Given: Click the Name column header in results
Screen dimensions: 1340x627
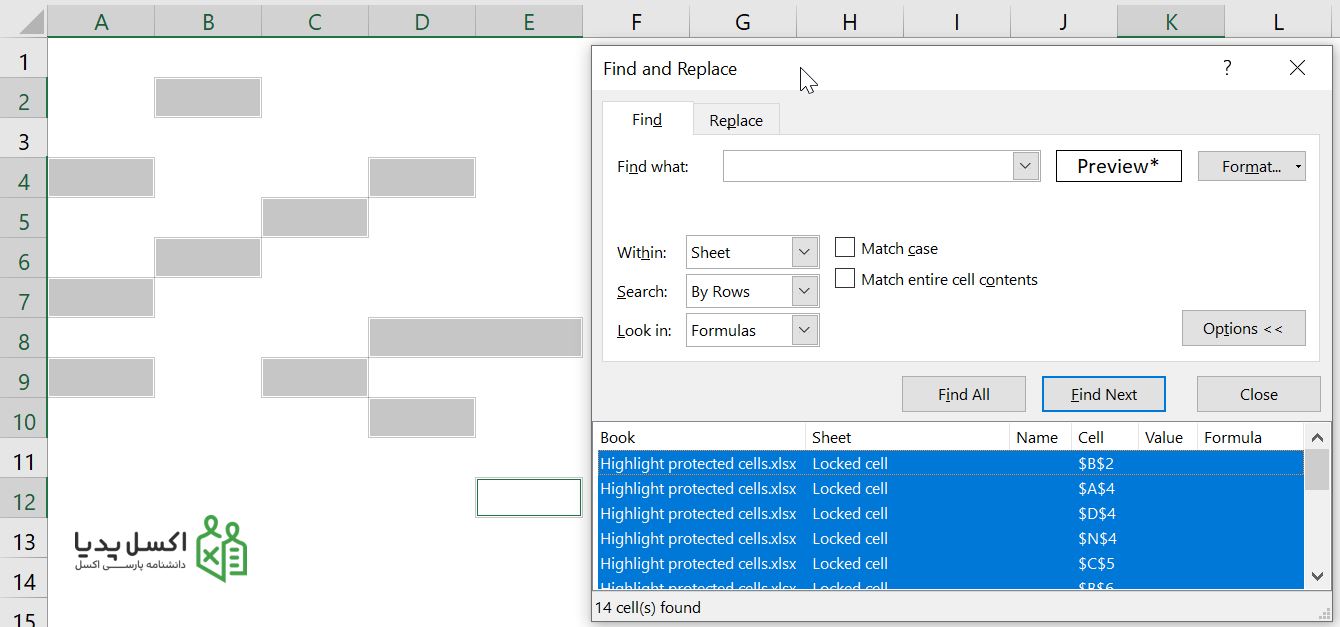Looking at the screenshot, I should (x=1040, y=437).
